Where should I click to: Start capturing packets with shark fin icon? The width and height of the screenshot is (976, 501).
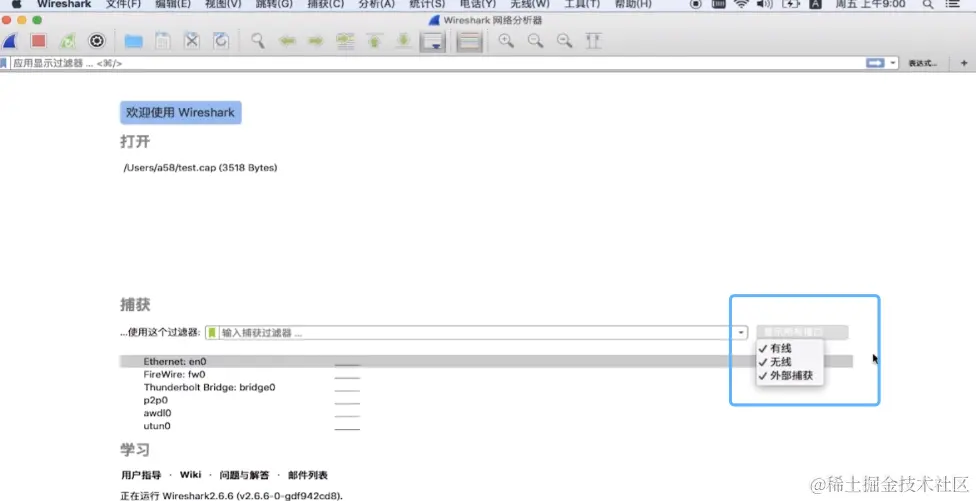[x=9, y=42]
